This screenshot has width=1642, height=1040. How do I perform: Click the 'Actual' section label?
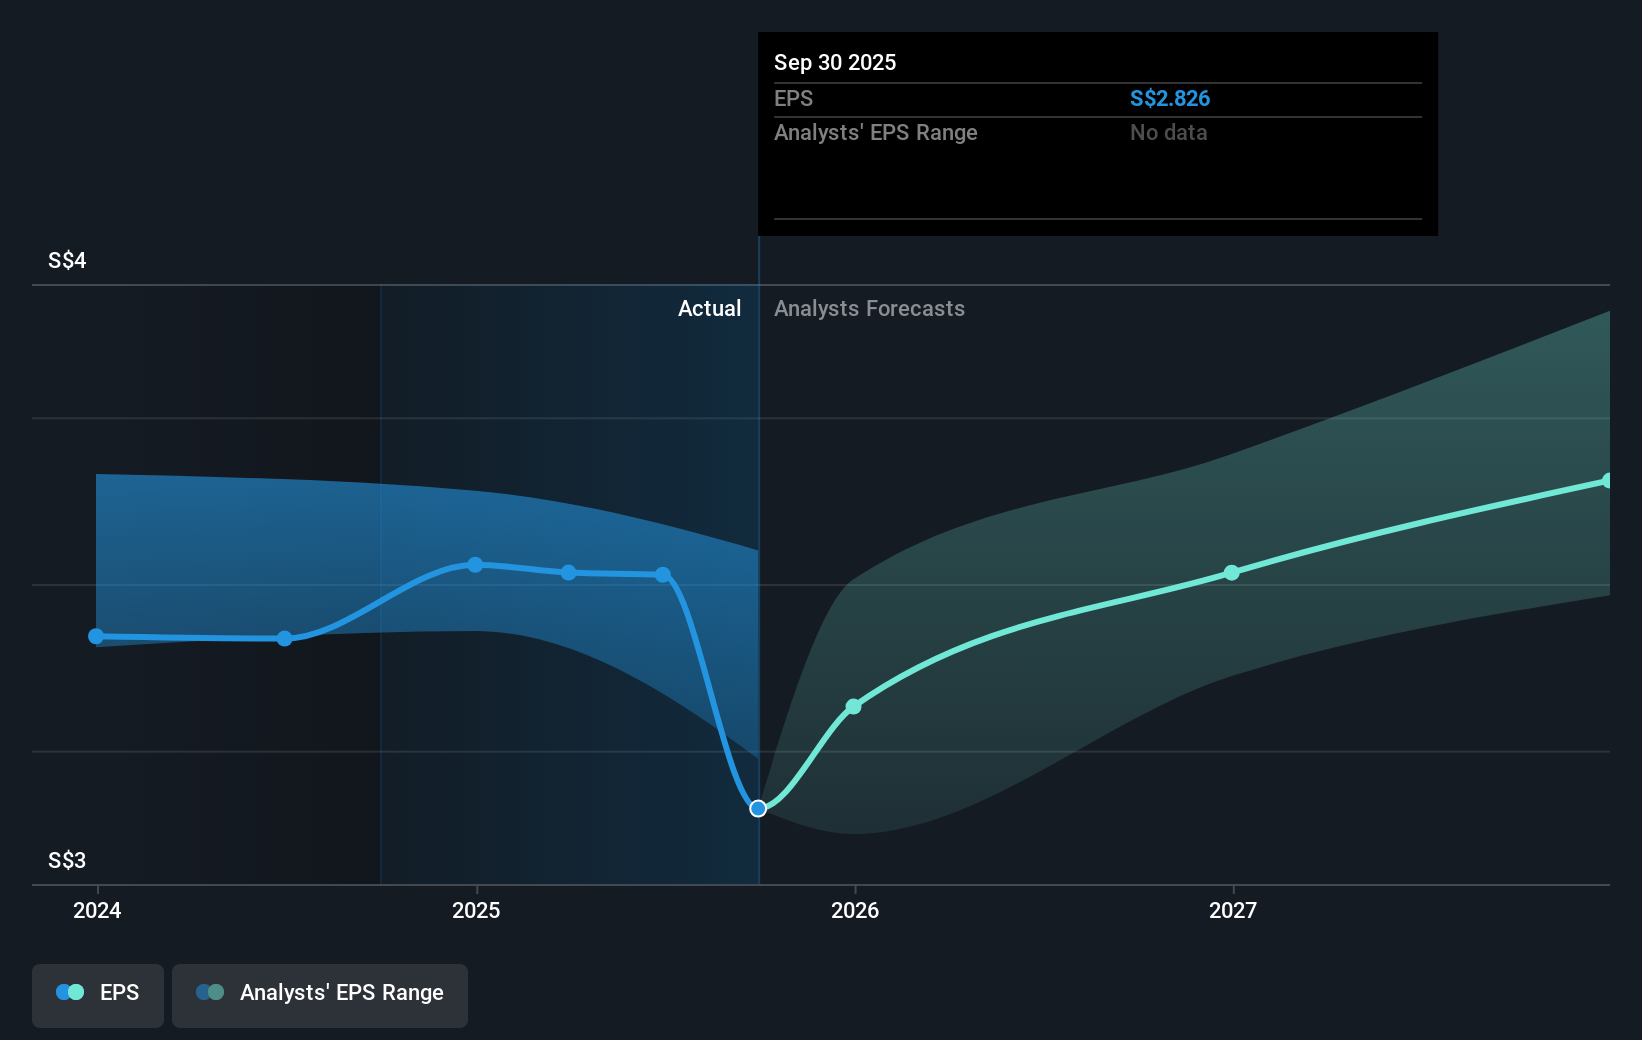tap(709, 309)
